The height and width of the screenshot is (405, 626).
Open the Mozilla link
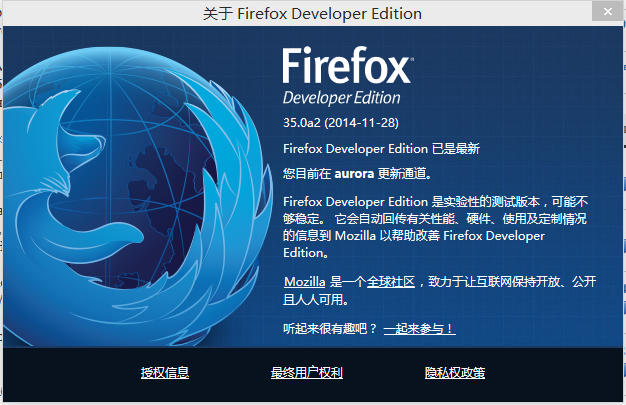point(305,282)
